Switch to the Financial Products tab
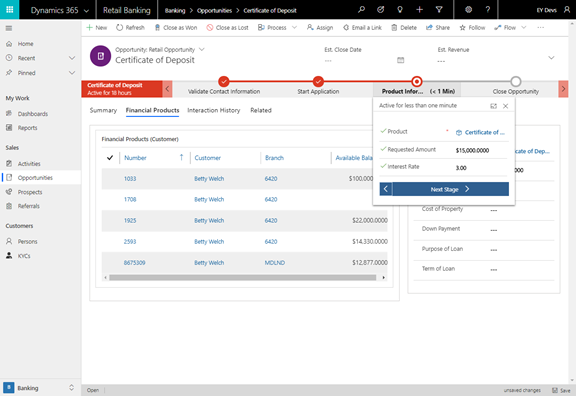The image size is (576, 397). pos(152,110)
